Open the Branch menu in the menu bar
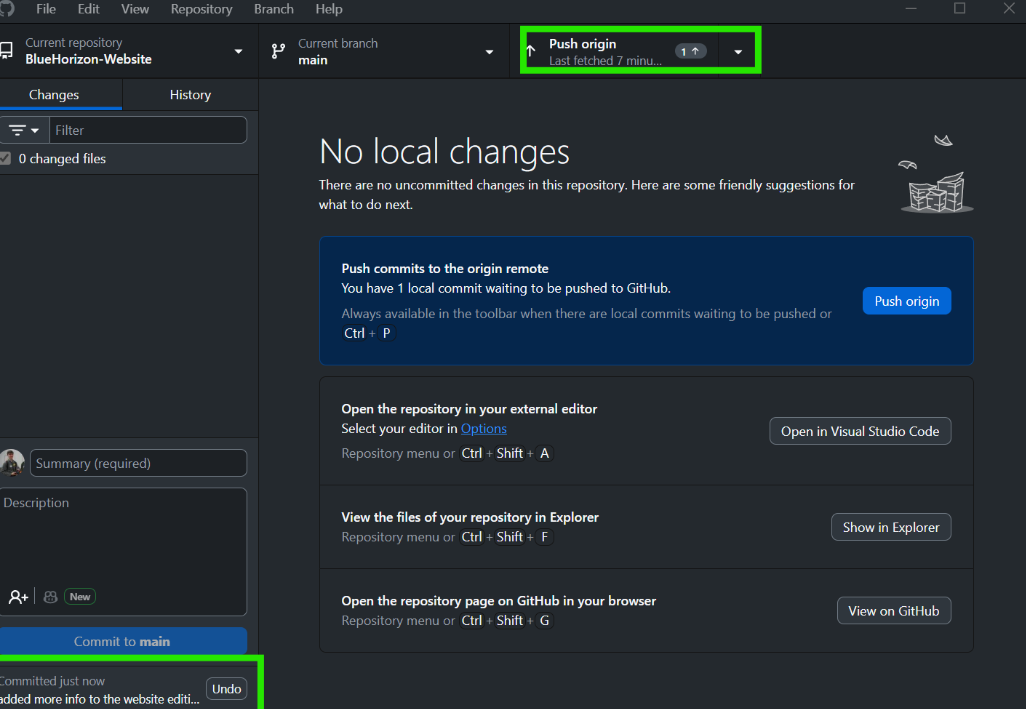1026x709 pixels. point(274,9)
